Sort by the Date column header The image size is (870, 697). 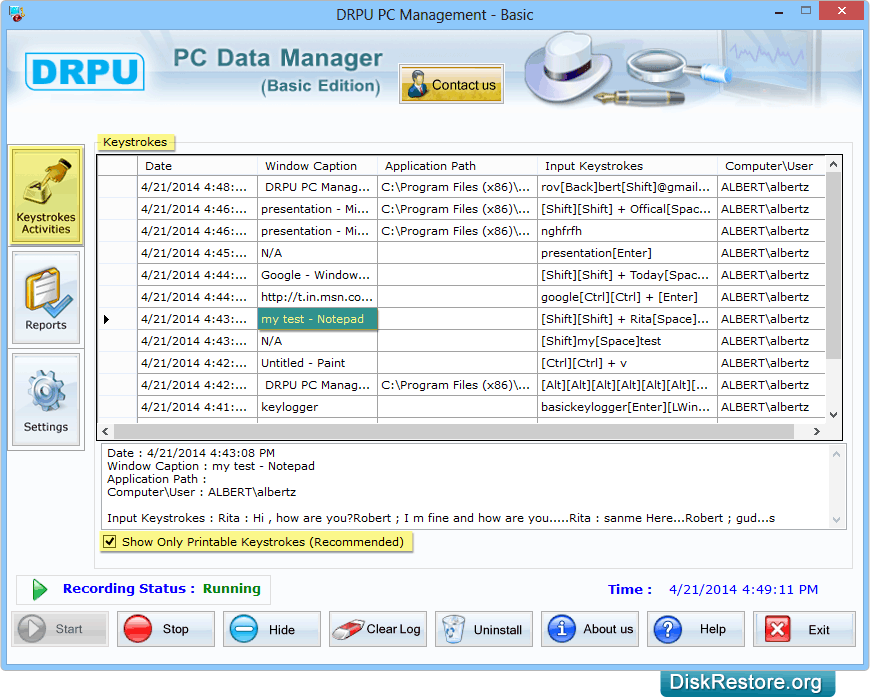pos(198,166)
